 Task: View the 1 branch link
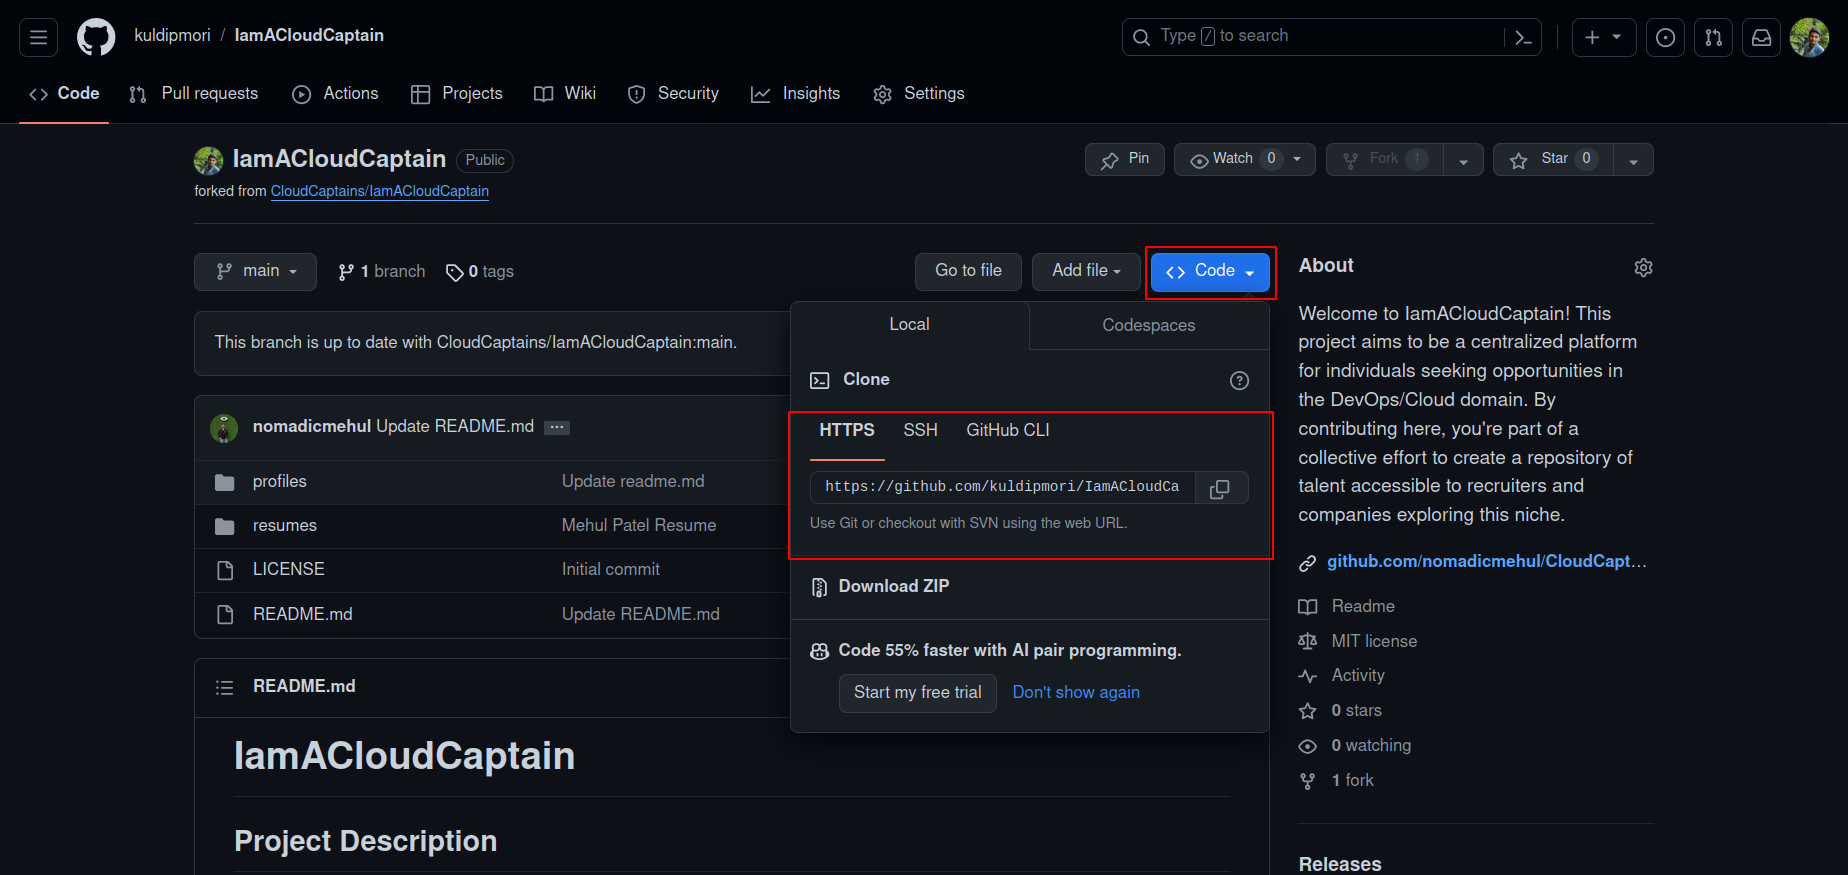coord(381,272)
